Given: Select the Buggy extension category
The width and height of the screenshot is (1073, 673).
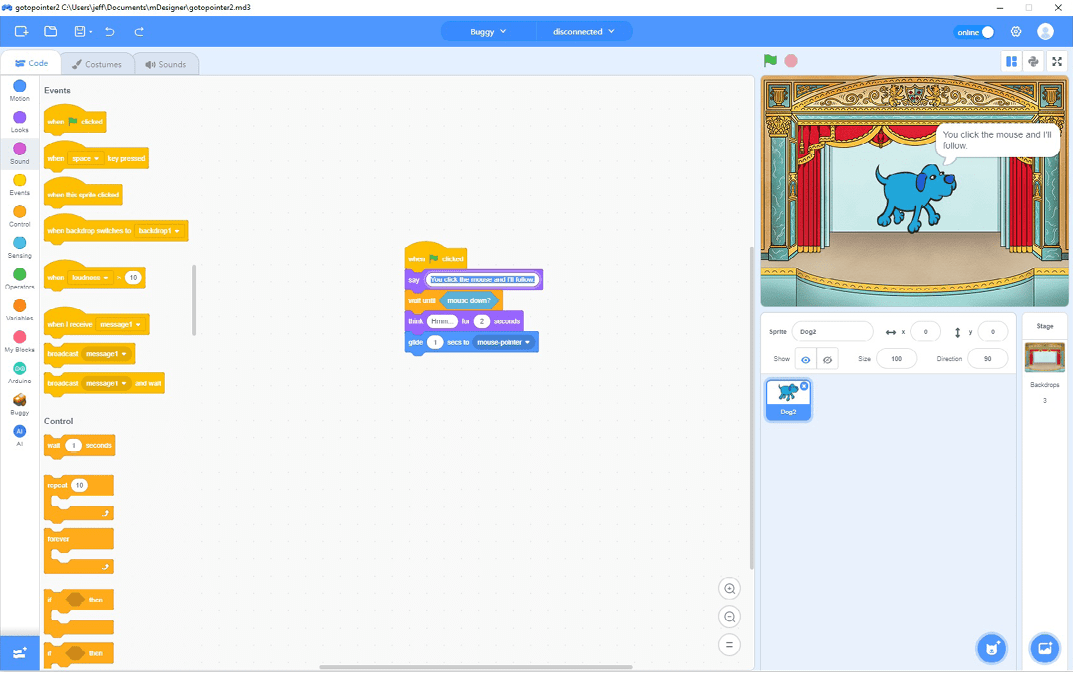Looking at the screenshot, I should [x=20, y=404].
